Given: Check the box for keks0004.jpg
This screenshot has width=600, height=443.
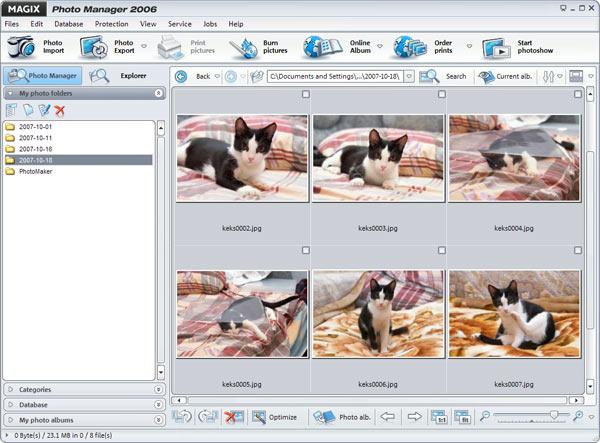Looking at the screenshot, I should click(x=578, y=94).
